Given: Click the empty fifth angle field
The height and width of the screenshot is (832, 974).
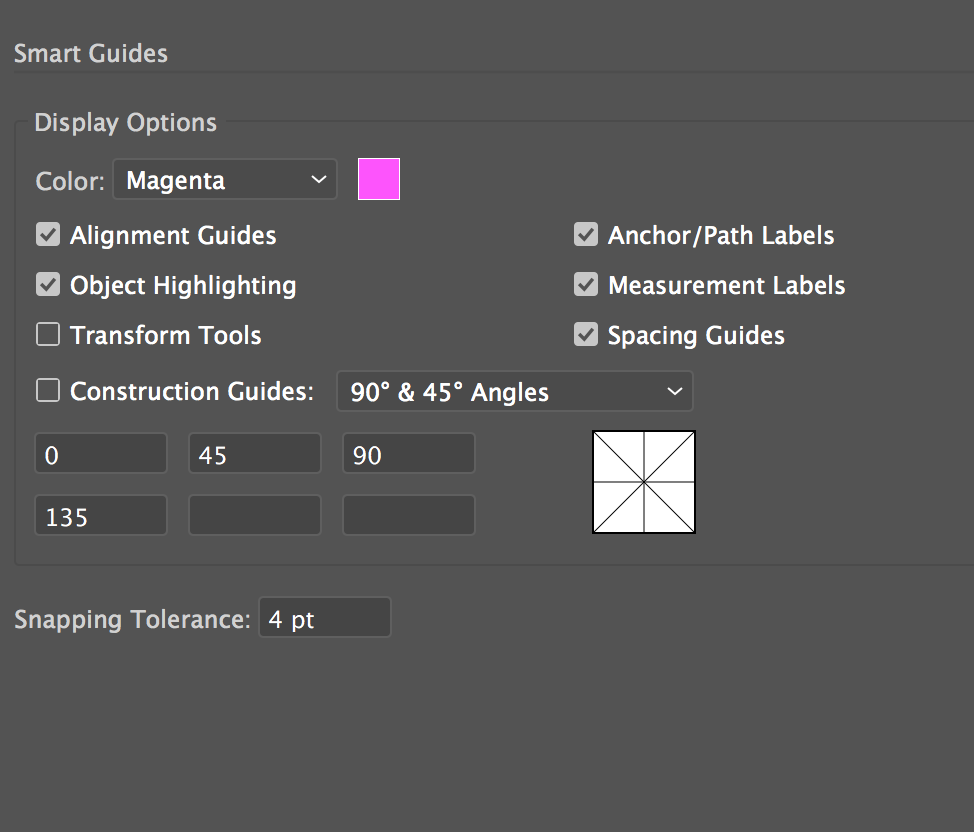Looking at the screenshot, I should click(x=254, y=516).
